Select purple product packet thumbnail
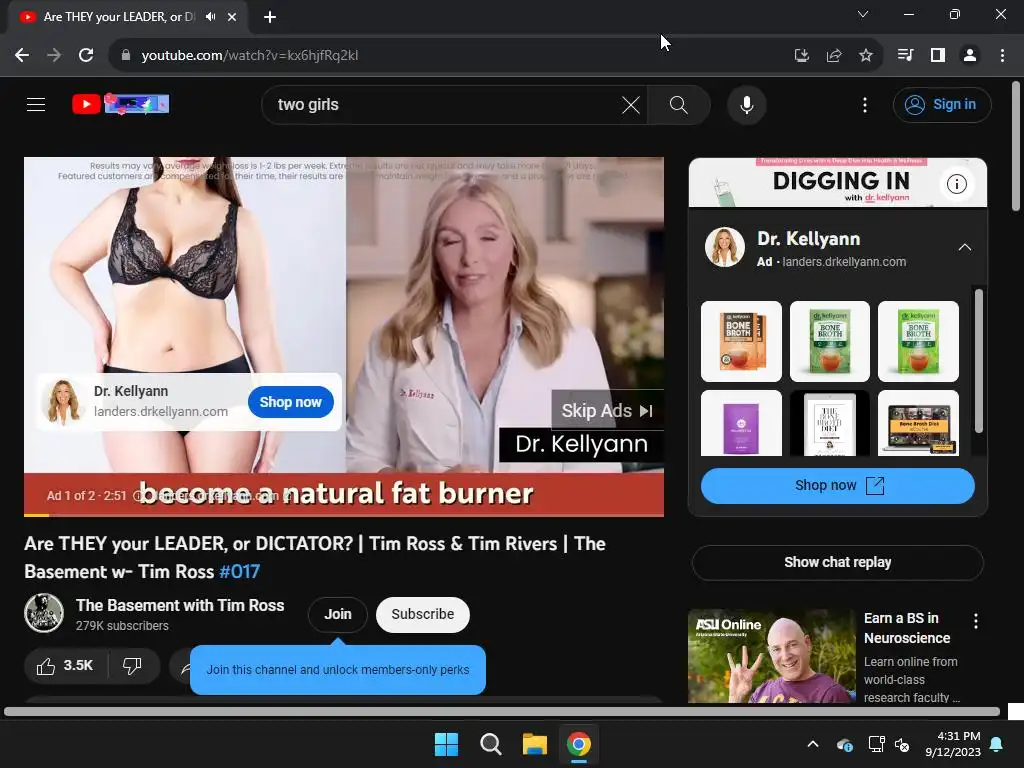Image resolution: width=1024 pixels, height=768 pixels. [x=741, y=423]
